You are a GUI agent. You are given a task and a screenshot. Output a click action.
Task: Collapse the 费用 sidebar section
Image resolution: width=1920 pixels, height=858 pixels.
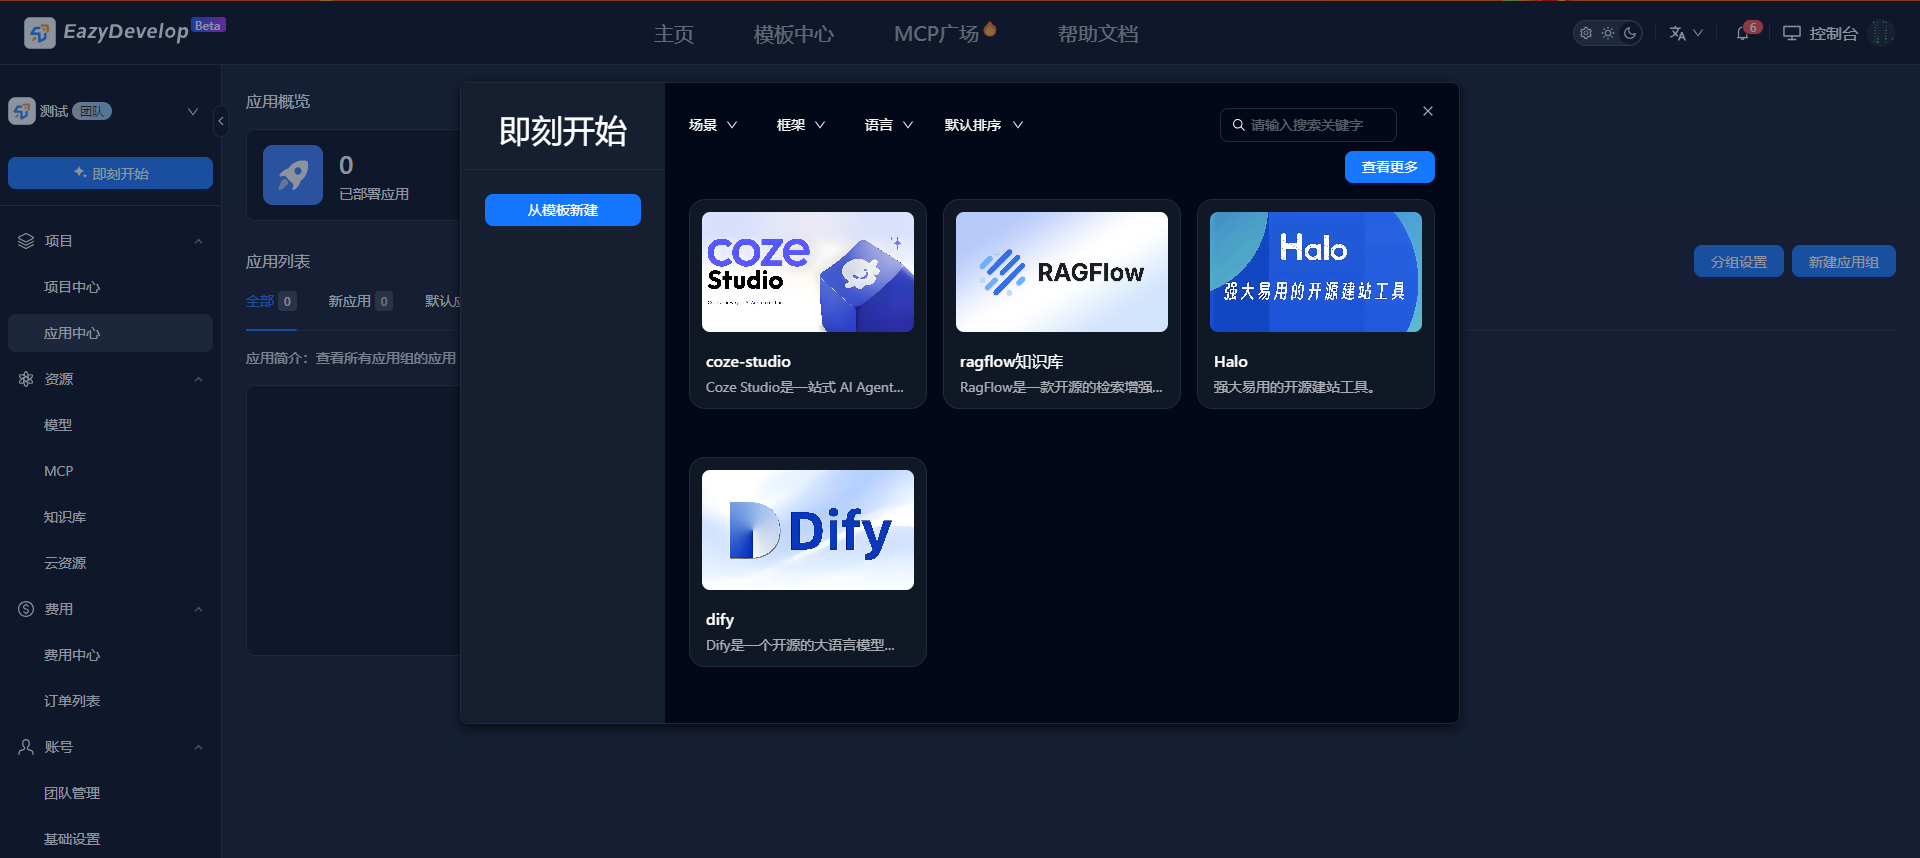point(198,609)
